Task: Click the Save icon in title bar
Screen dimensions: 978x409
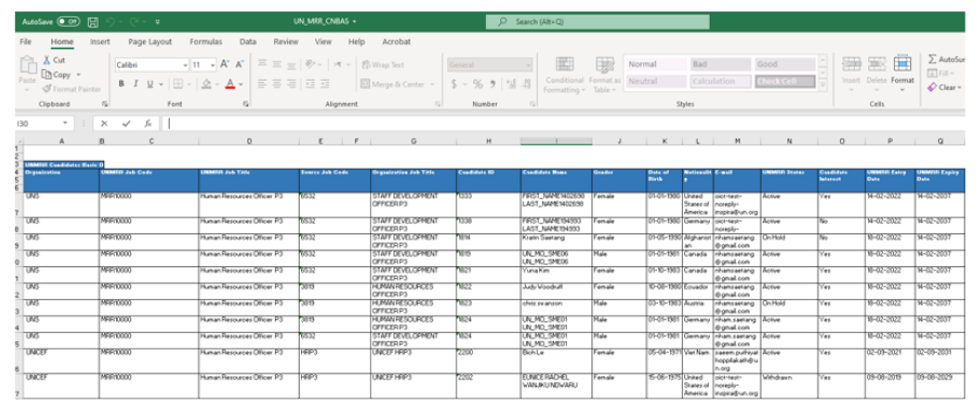Action: point(93,20)
